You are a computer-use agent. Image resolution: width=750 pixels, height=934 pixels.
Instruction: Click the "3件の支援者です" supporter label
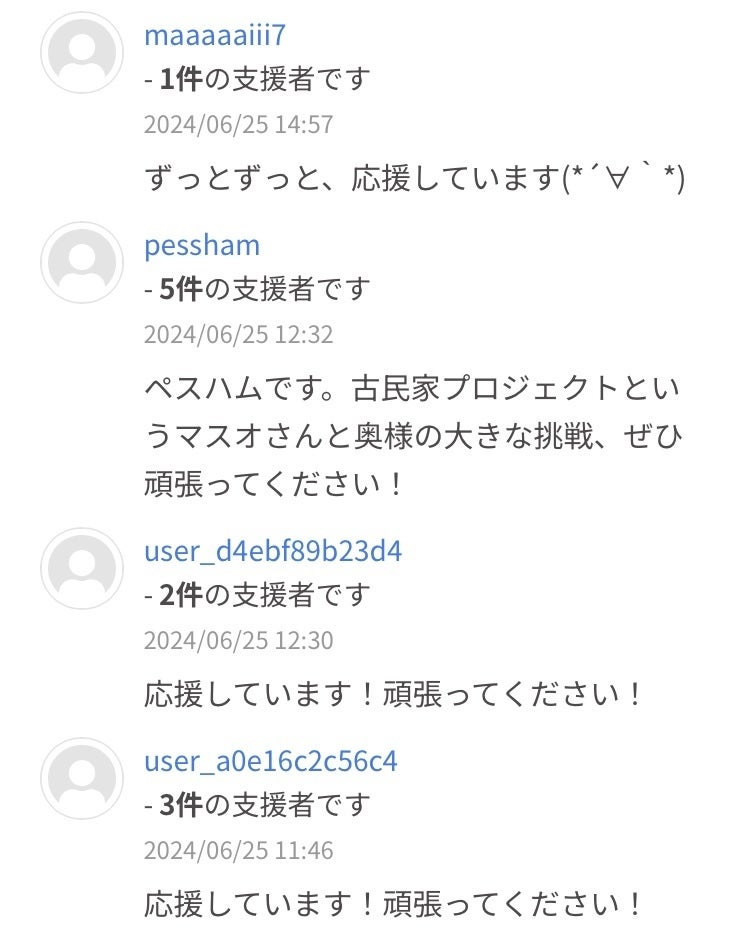coord(257,805)
